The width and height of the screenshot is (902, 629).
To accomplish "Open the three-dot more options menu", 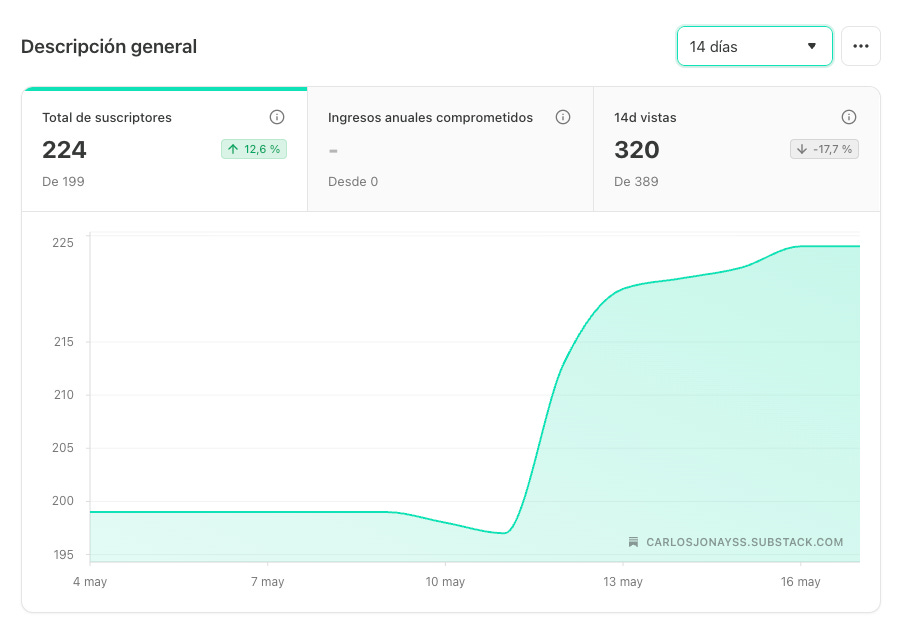I will [861, 46].
